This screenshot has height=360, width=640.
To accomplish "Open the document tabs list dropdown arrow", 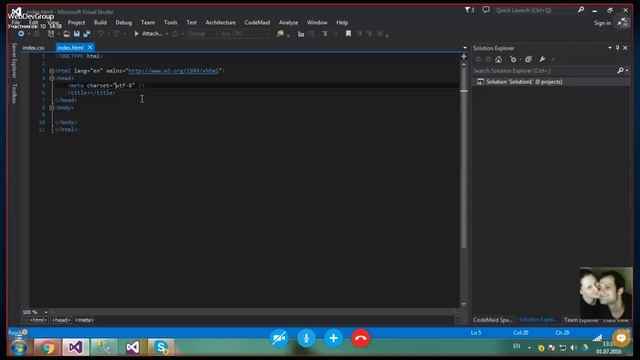I will pyautogui.click(x=464, y=48).
